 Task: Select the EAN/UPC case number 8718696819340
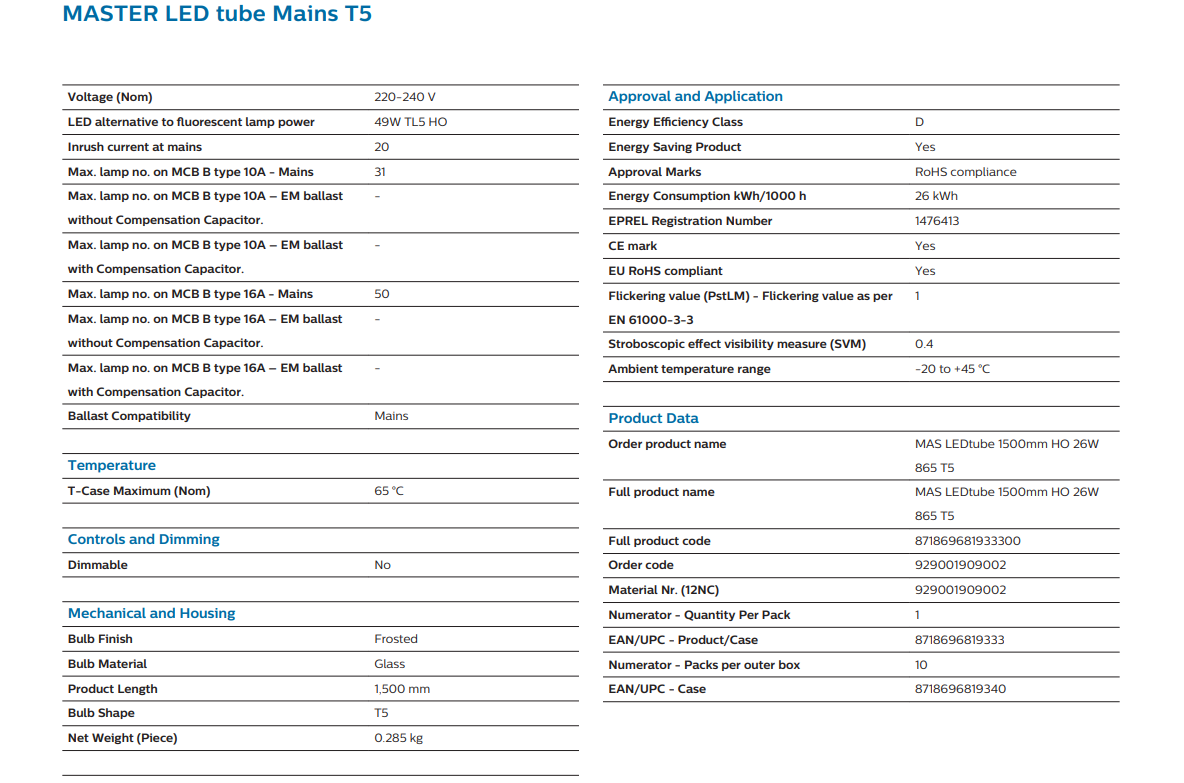coord(960,689)
